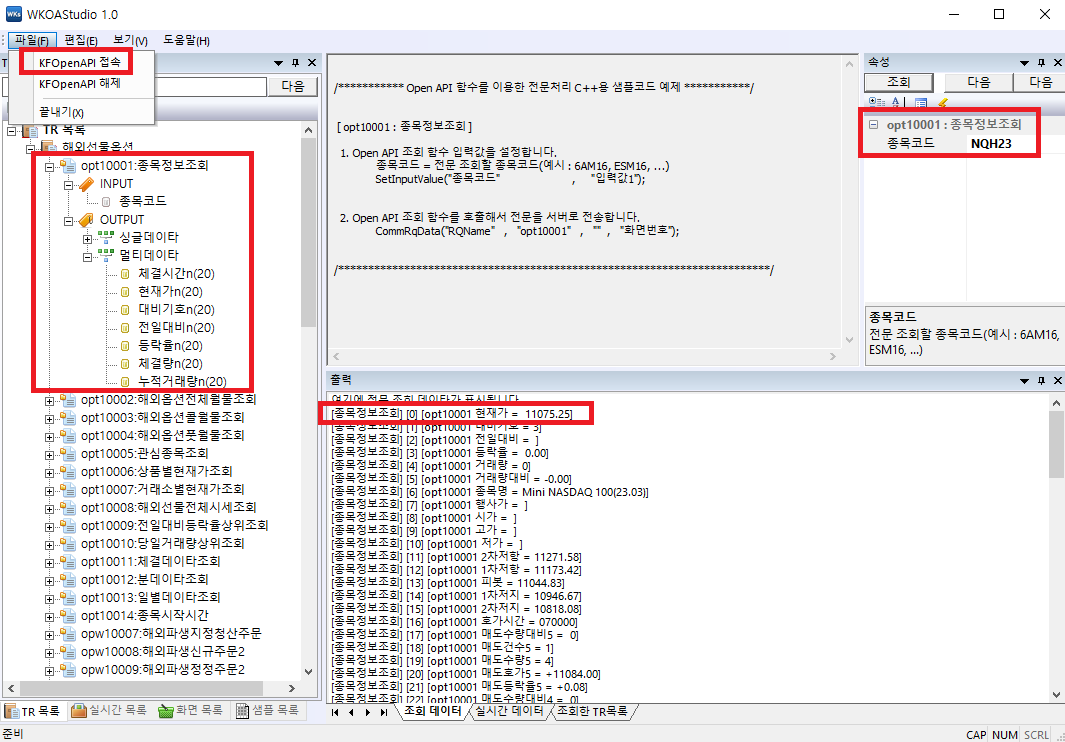Jump to last record using the navigation arrow
Image resolution: width=1065 pixels, height=742 pixels.
(384, 712)
